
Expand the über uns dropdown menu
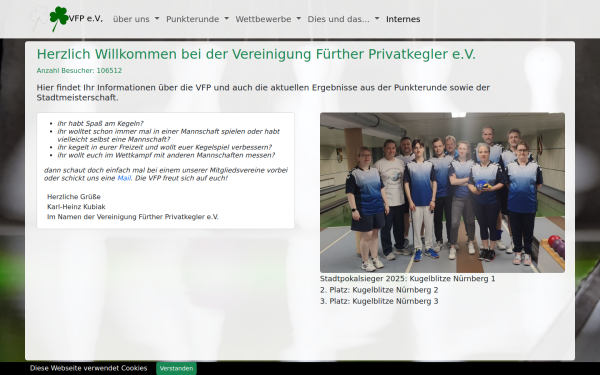(136, 19)
